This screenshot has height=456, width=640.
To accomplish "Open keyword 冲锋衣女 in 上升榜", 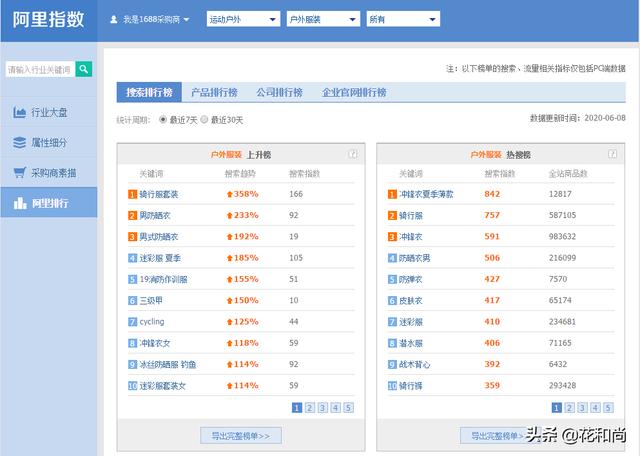I will 155,343.
